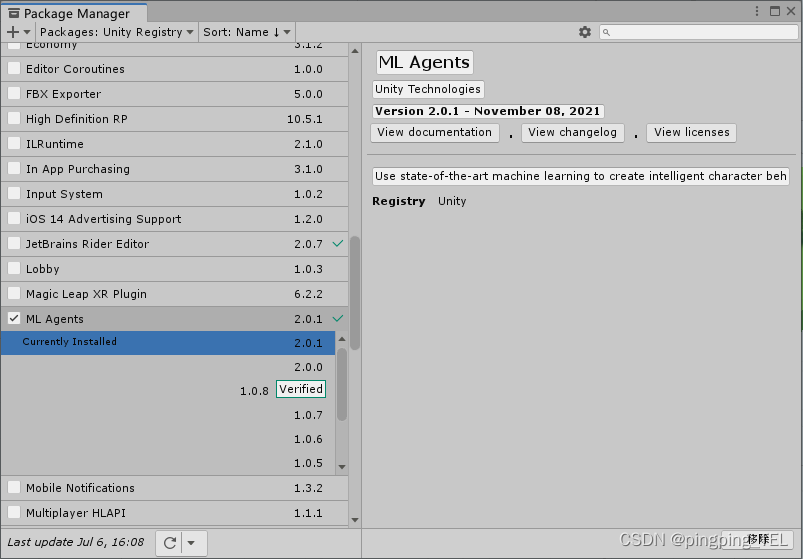Open the Sort: Name dropdown

[x=247, y=32]
